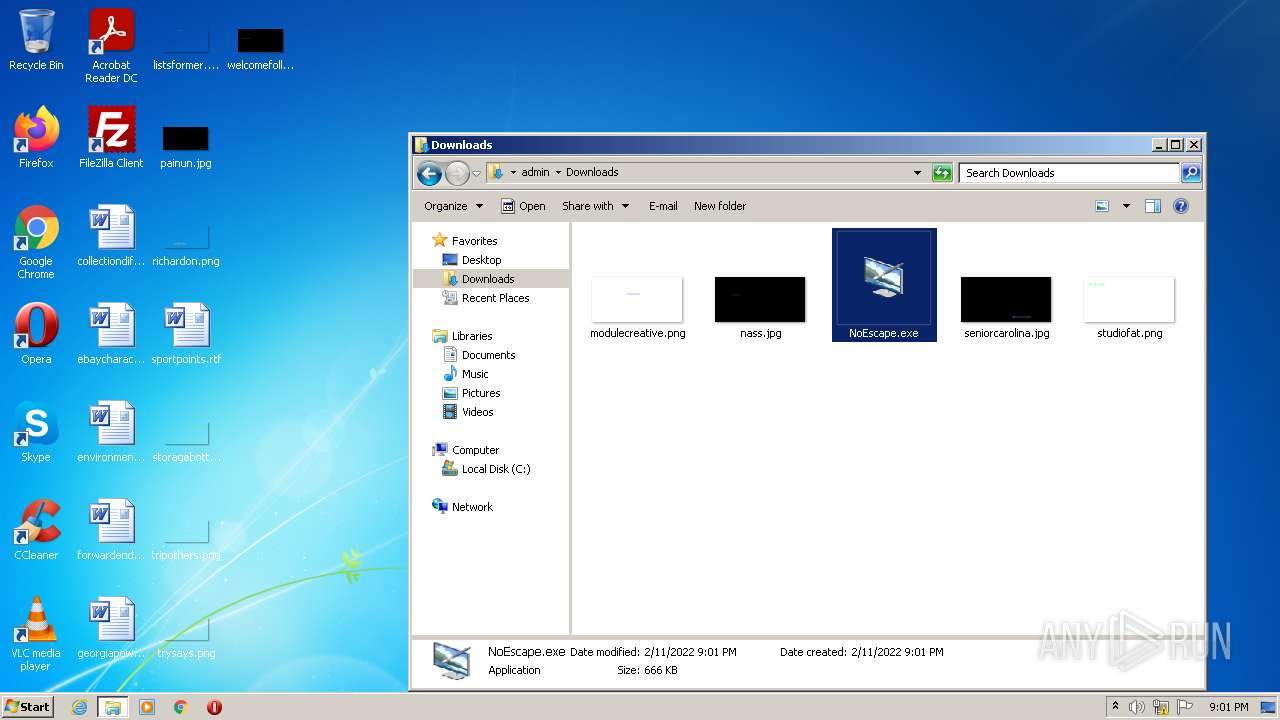Toggle the preview pane button

coord(1152,206)
